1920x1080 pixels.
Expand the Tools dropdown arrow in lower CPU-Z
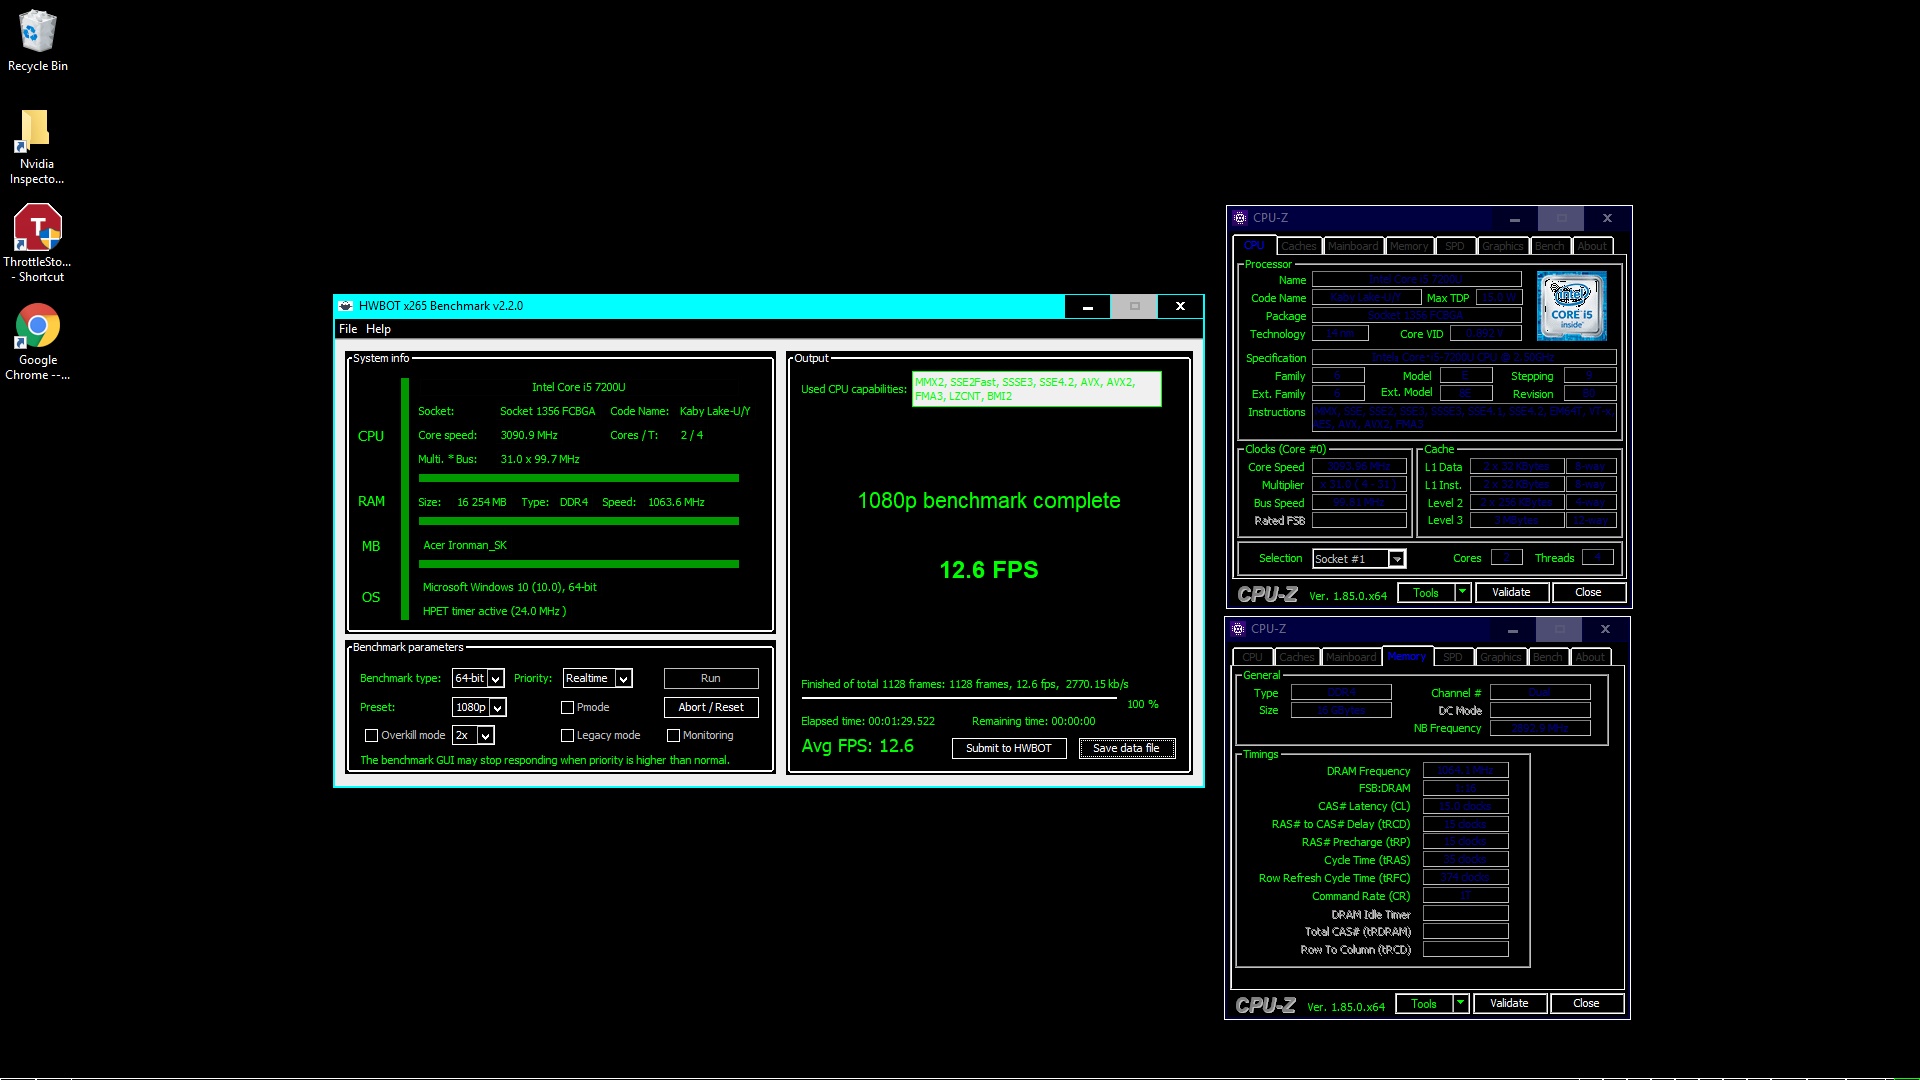(x=1460, y=1003)
